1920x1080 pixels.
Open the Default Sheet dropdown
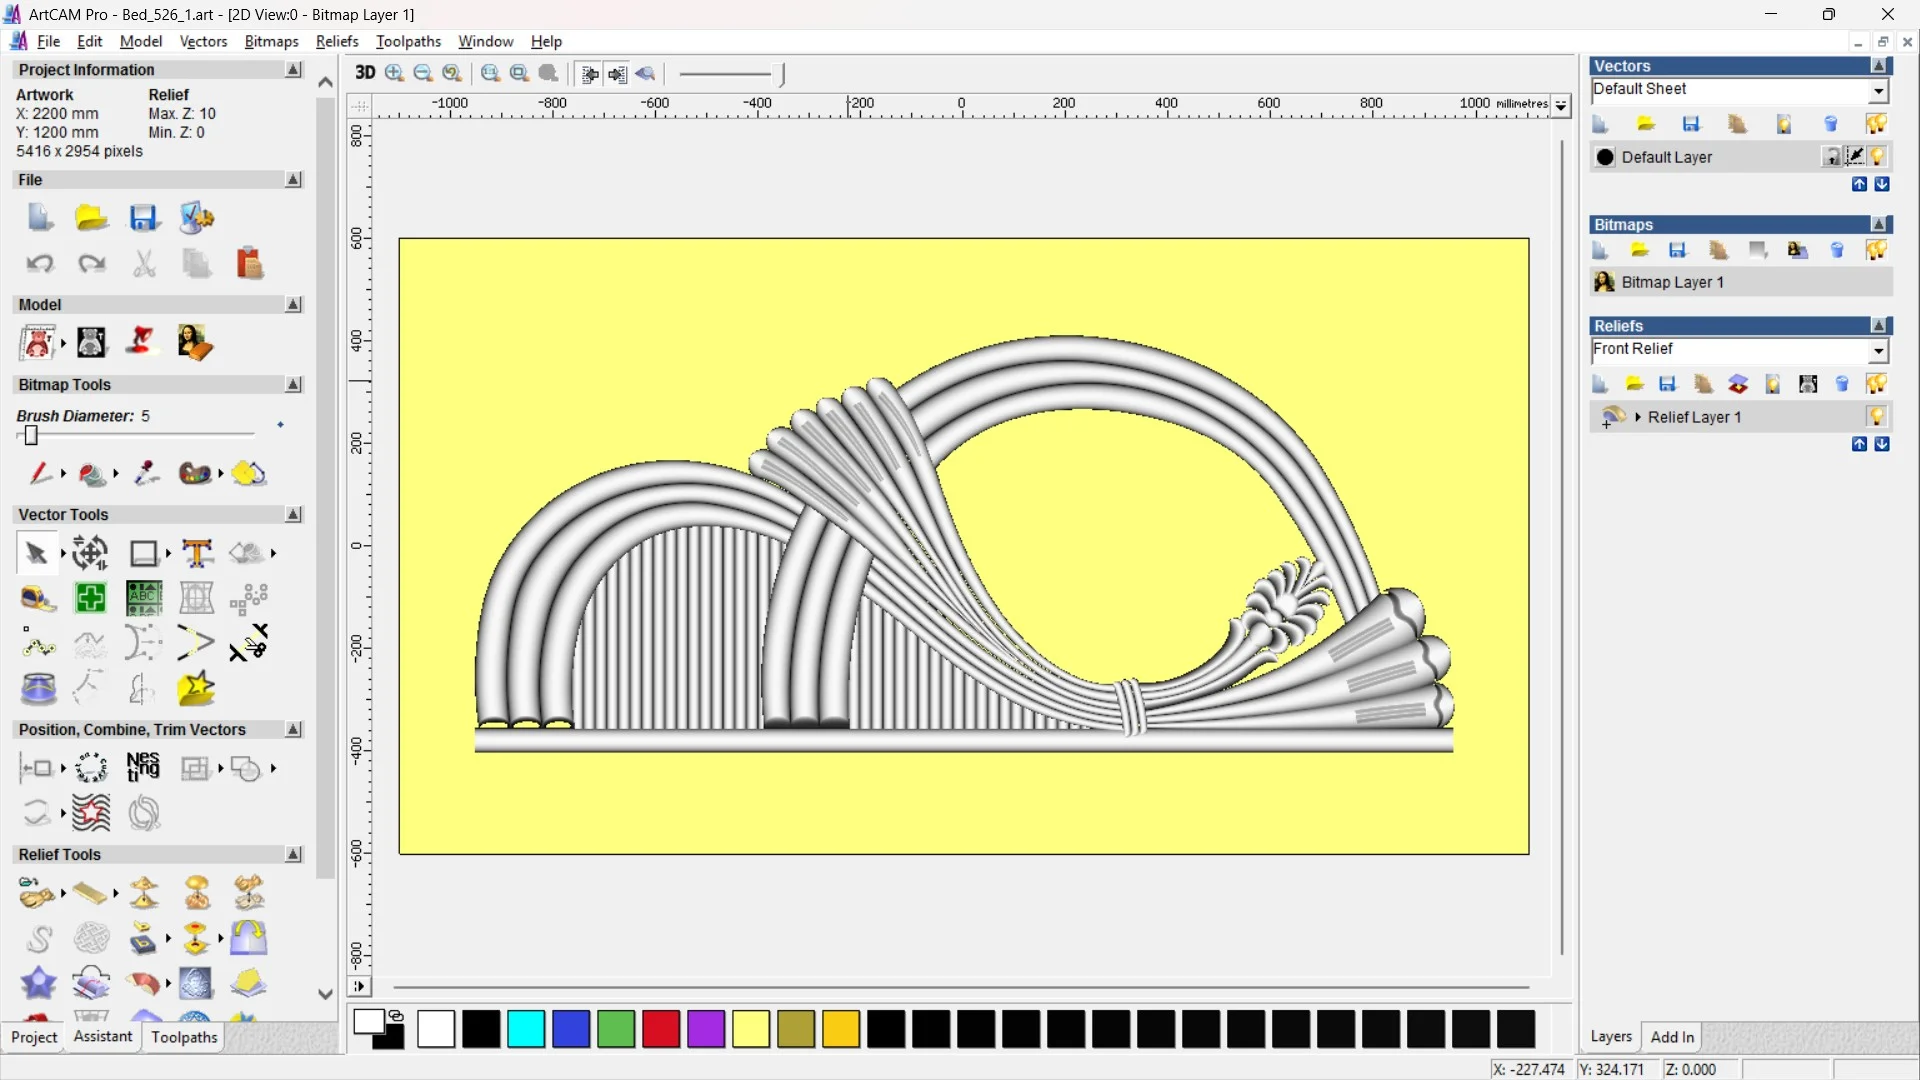tap(1878, 90)
